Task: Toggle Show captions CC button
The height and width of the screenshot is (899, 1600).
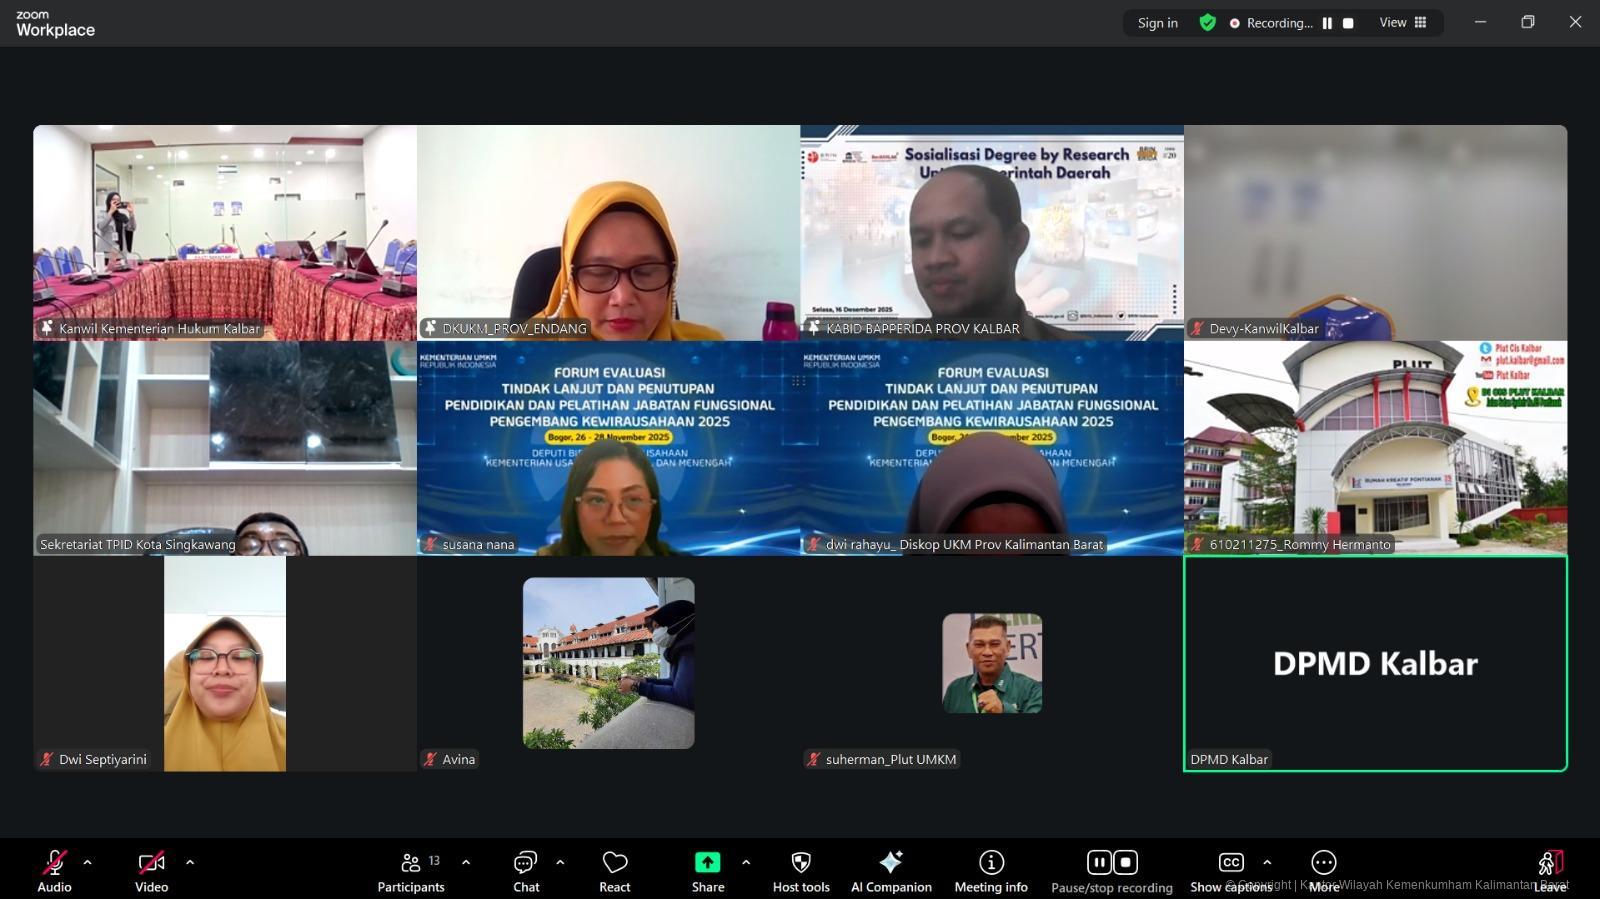Action: pos(1231,863)
